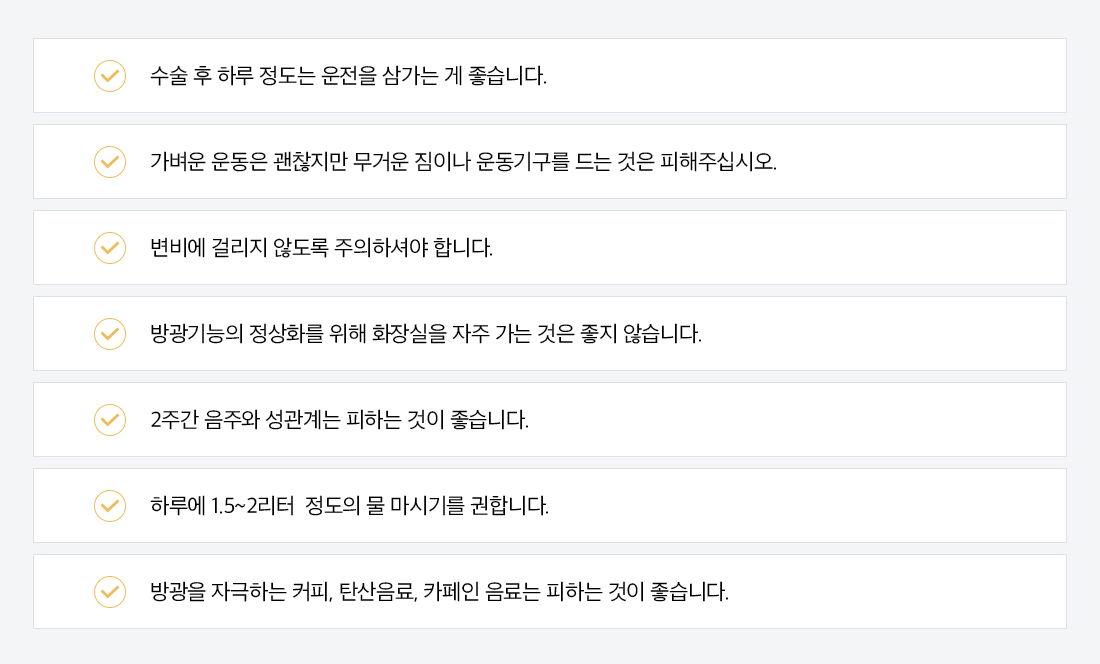1100x664 pixels.
Task: Click the blank right side of the exercise card
Action: pos(919,162)
